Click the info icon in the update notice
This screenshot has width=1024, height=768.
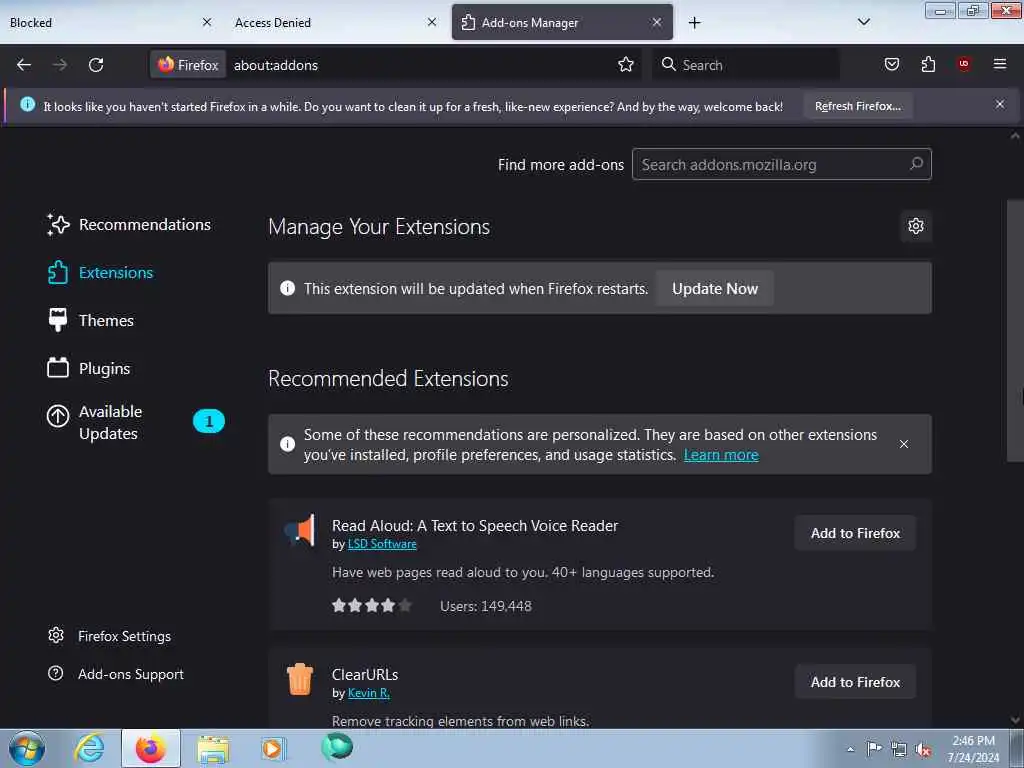[287, 288]
